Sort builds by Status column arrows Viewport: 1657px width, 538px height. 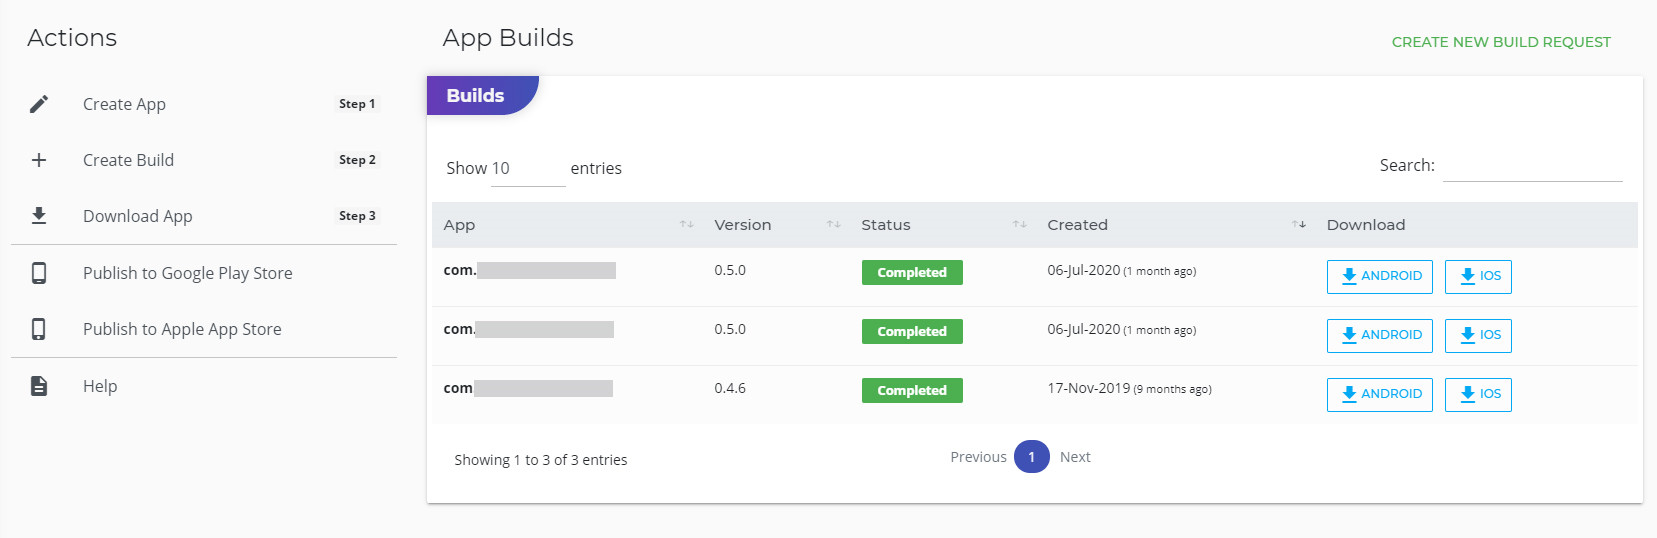tap(1019, 225)
